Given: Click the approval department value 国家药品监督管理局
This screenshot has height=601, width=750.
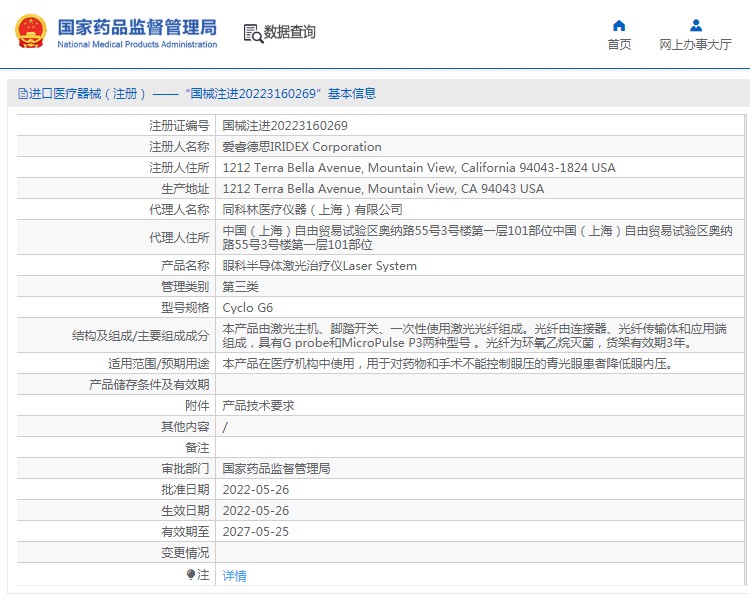Looking at the screenshot, I should [276, 469].
